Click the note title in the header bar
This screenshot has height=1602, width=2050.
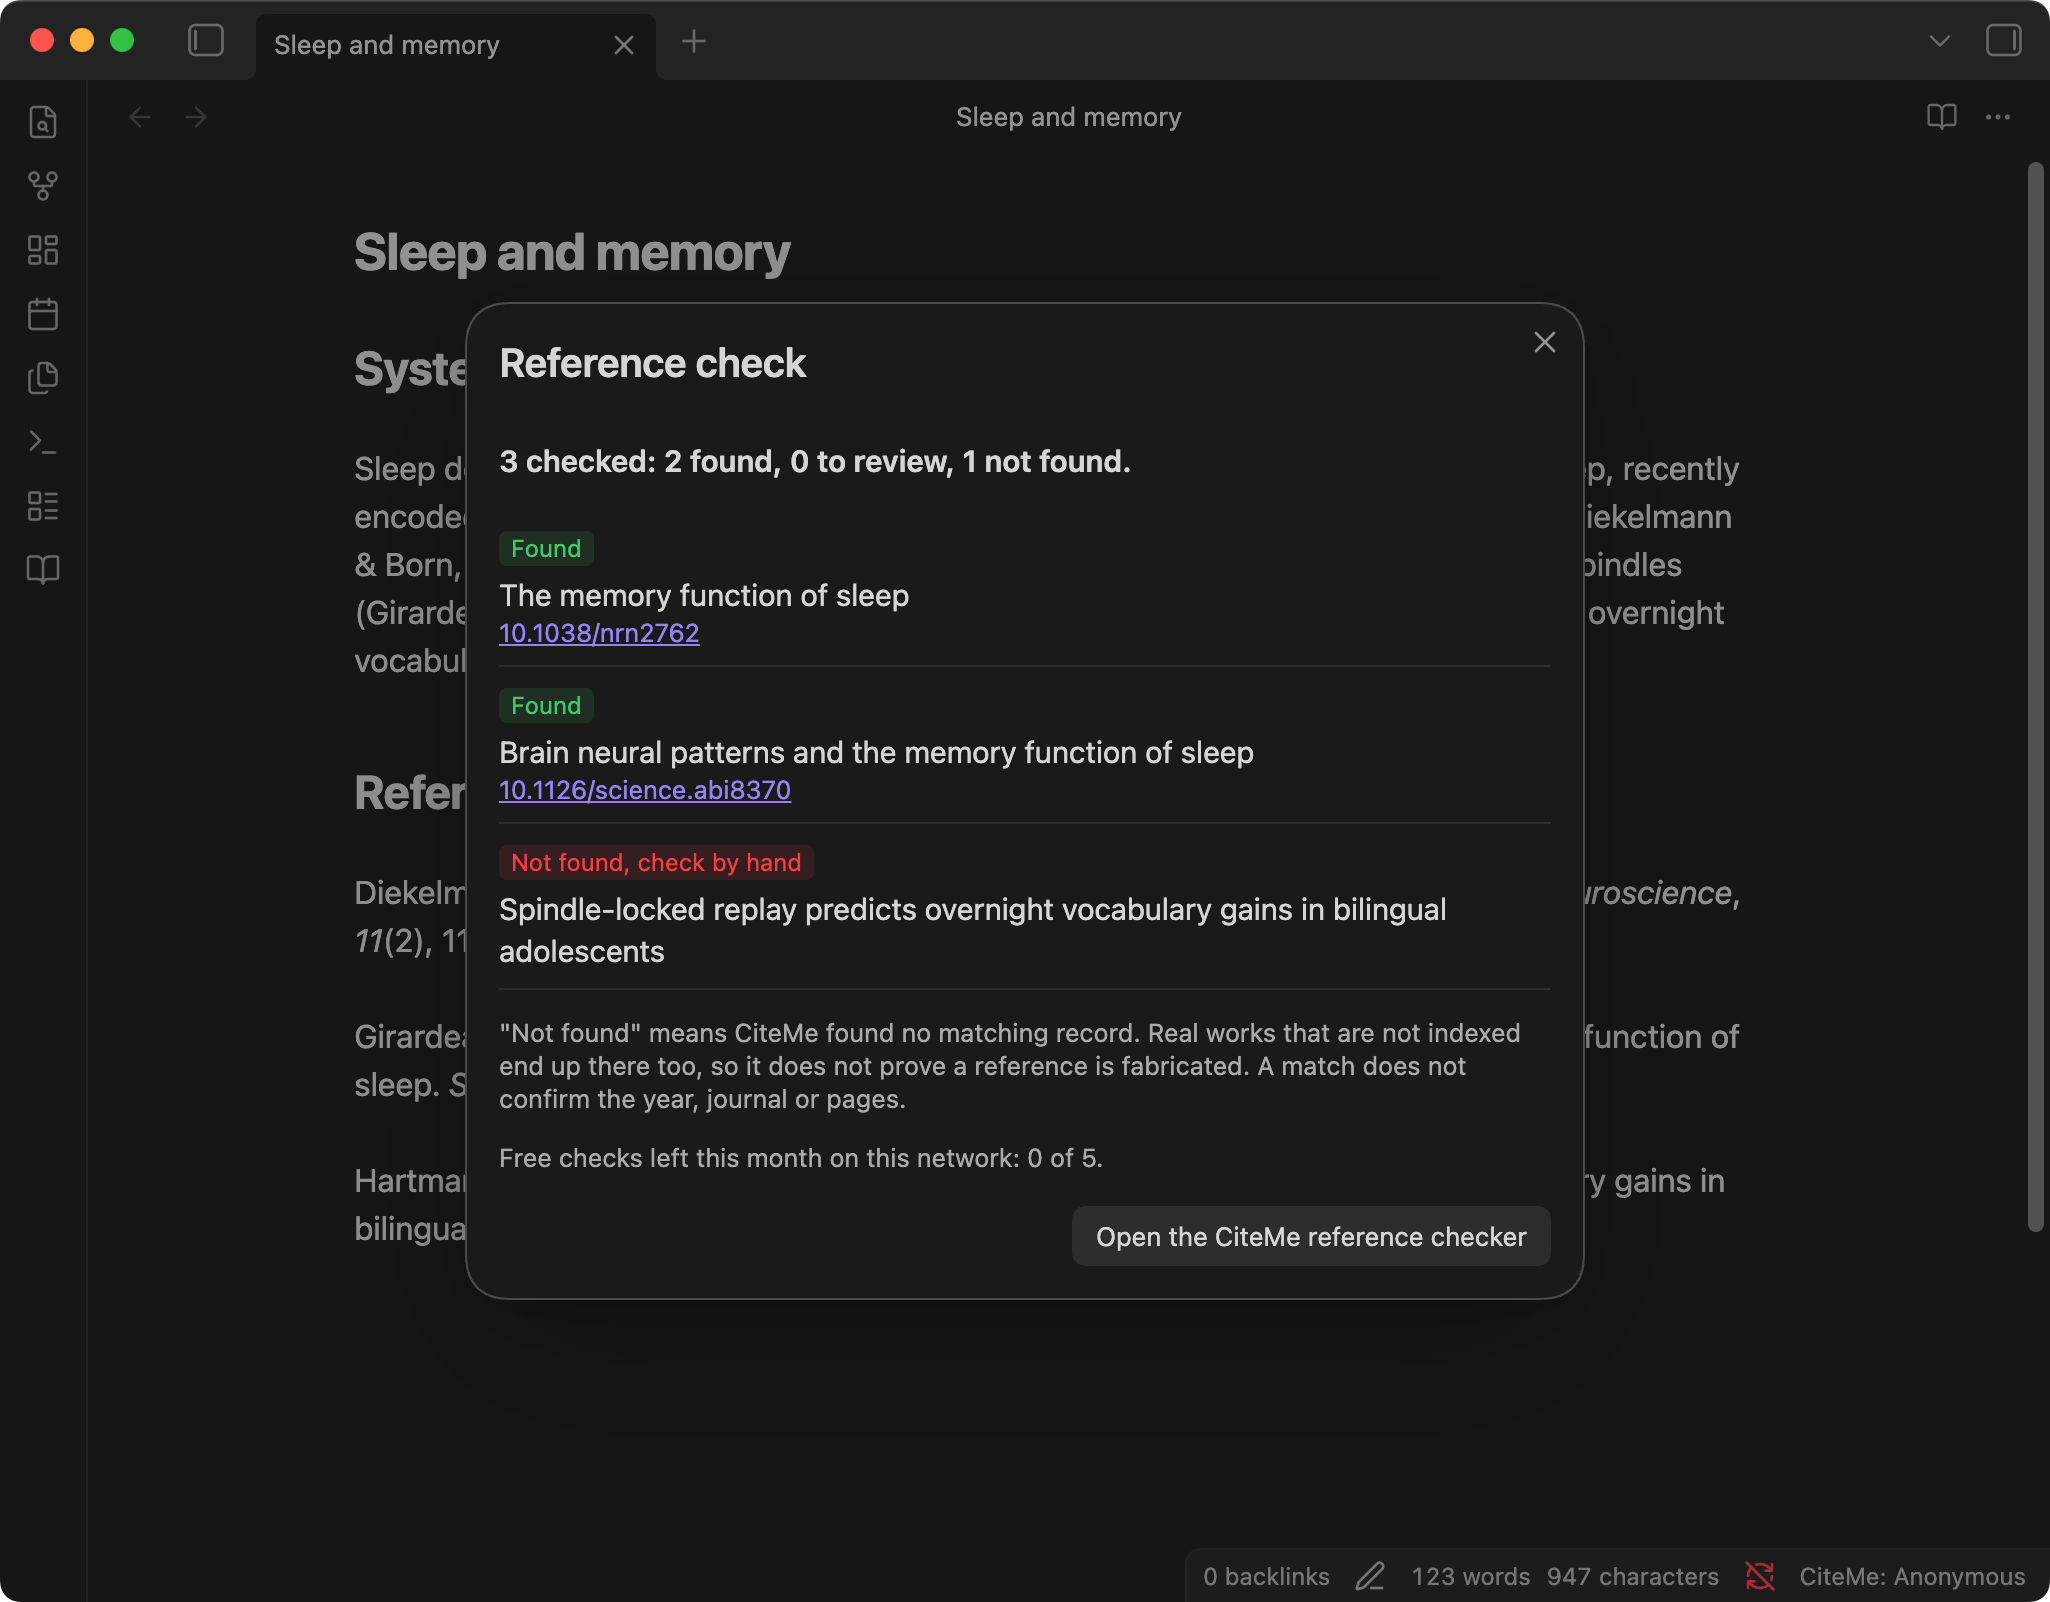click(x=1069, y=117)
